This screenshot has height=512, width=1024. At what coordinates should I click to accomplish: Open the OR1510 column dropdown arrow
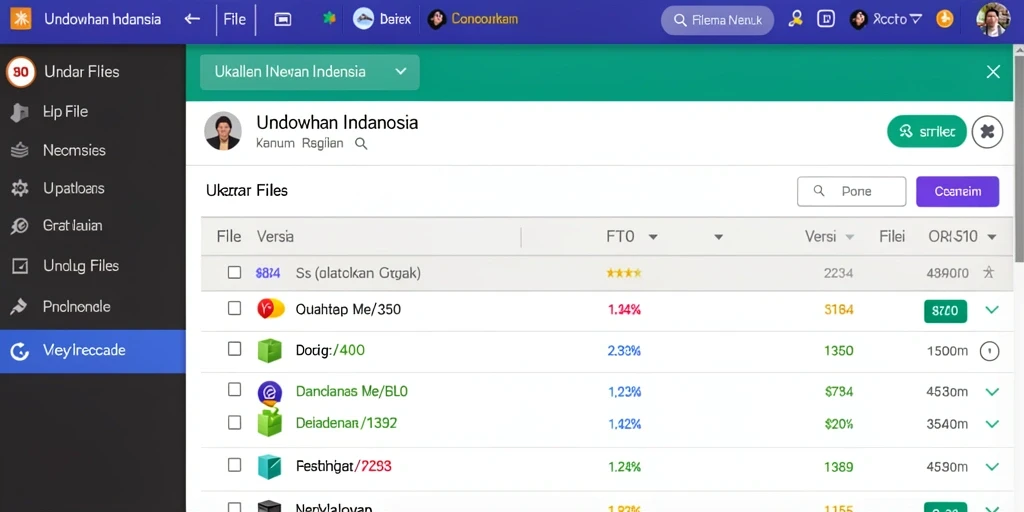(x=991, y=237)
